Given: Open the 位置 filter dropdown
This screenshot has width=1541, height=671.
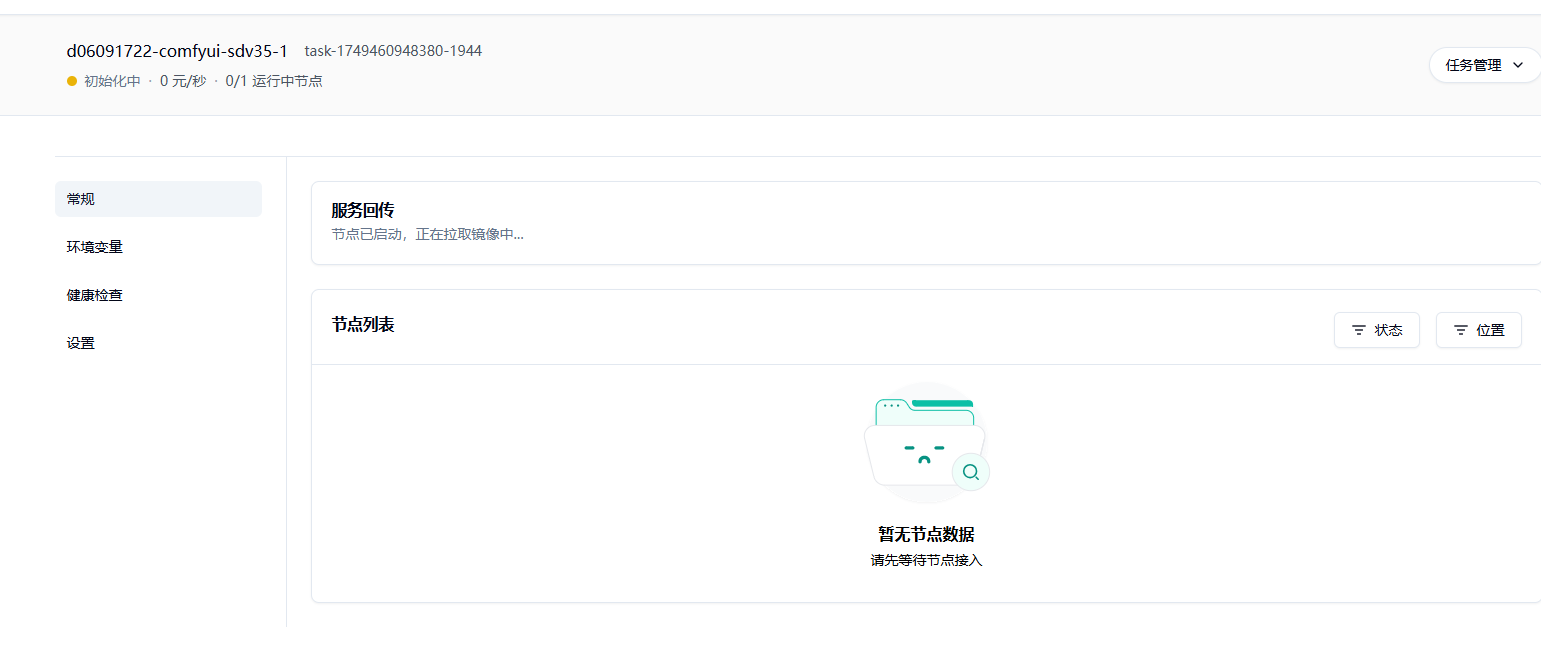Looking at the screenshot, I should coord(1478,330).
